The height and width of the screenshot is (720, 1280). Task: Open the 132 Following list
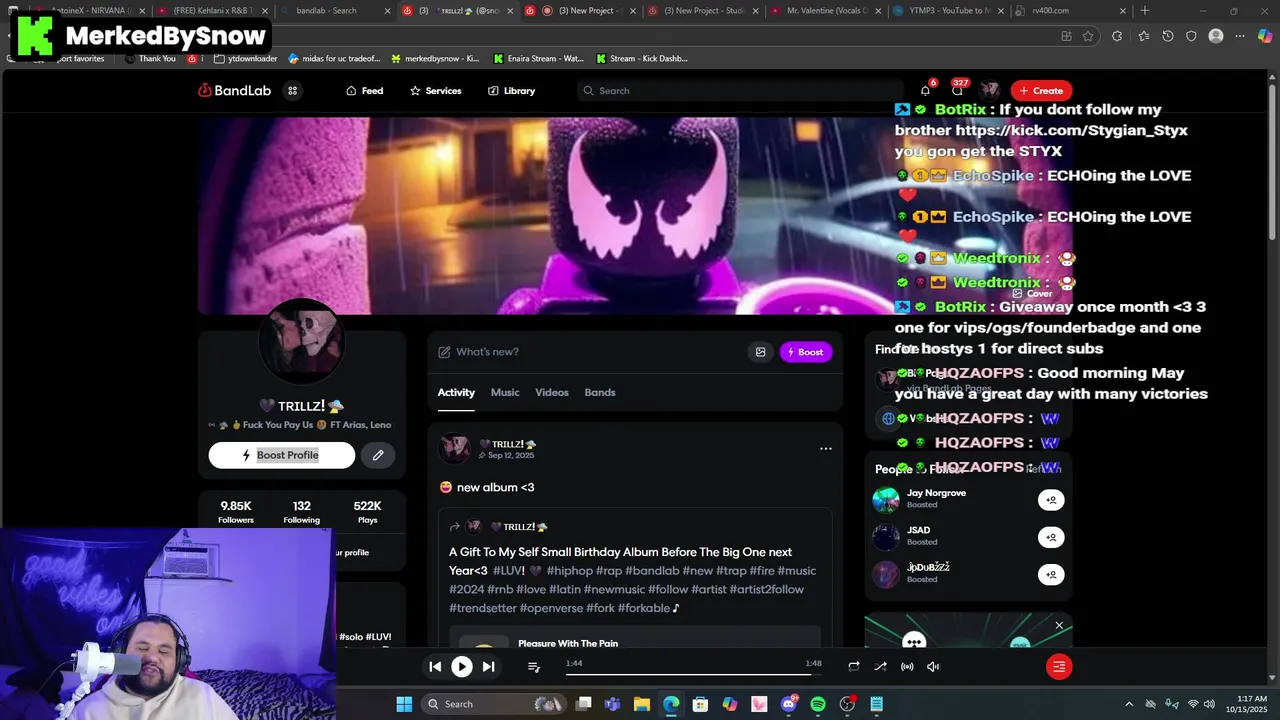coord(301,512)
